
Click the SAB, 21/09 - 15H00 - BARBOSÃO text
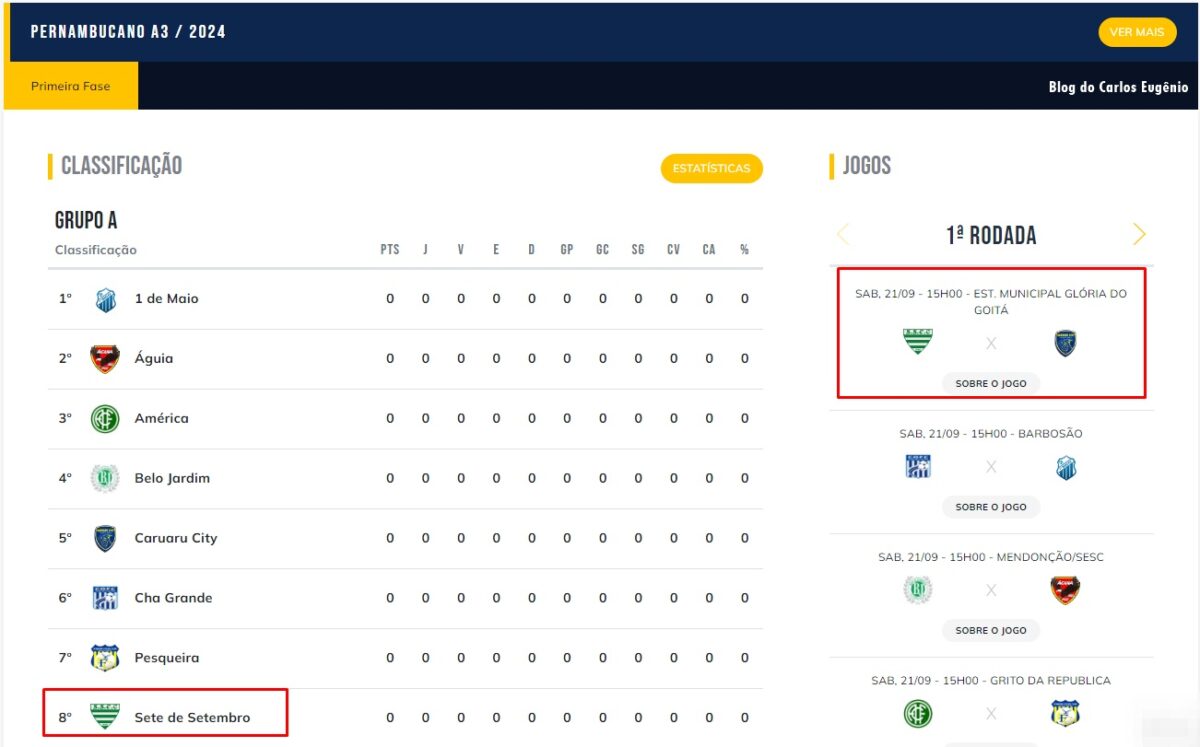[x=991, y=434]
